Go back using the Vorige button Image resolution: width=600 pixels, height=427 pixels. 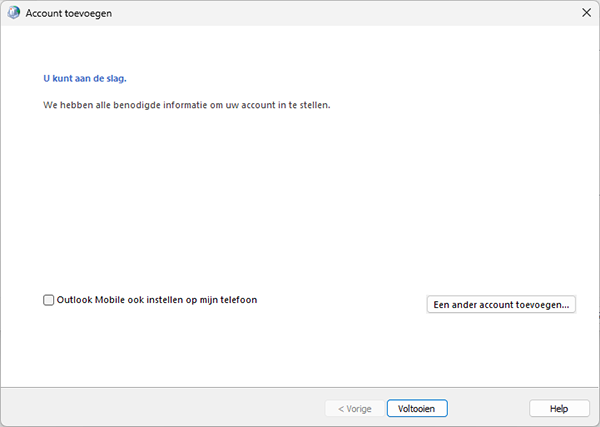pos(355,409)
